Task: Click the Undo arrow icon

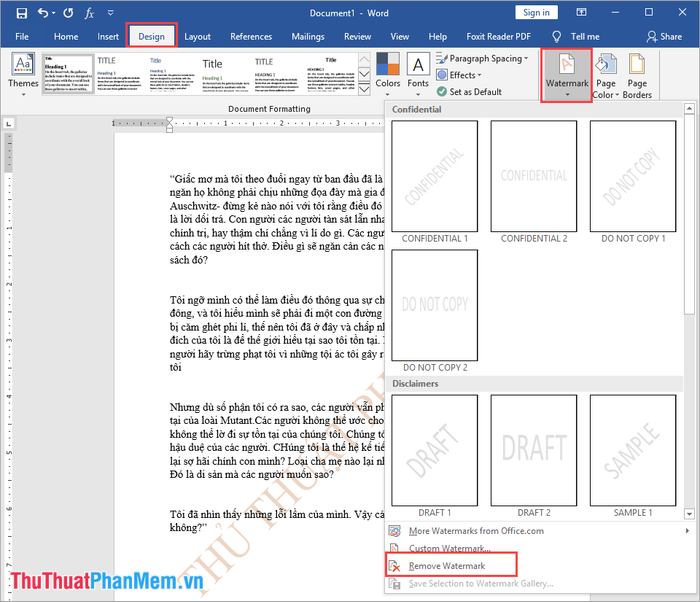Action: (44, 13)
